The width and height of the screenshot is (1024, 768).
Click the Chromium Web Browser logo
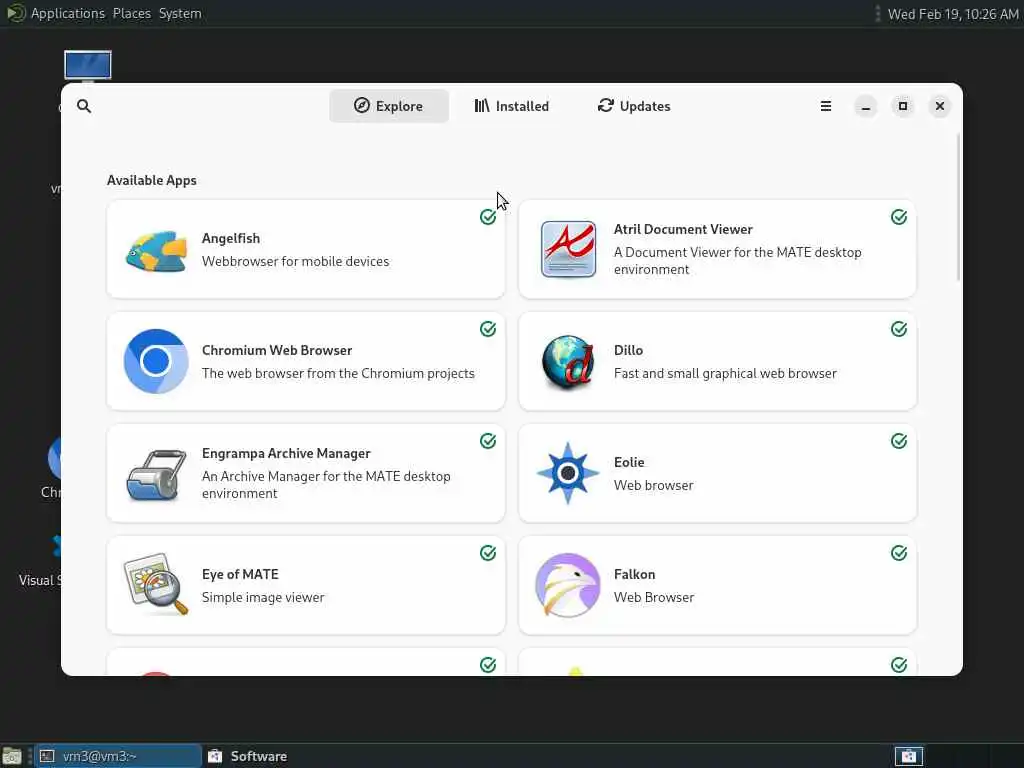click(x=156, y=361)
